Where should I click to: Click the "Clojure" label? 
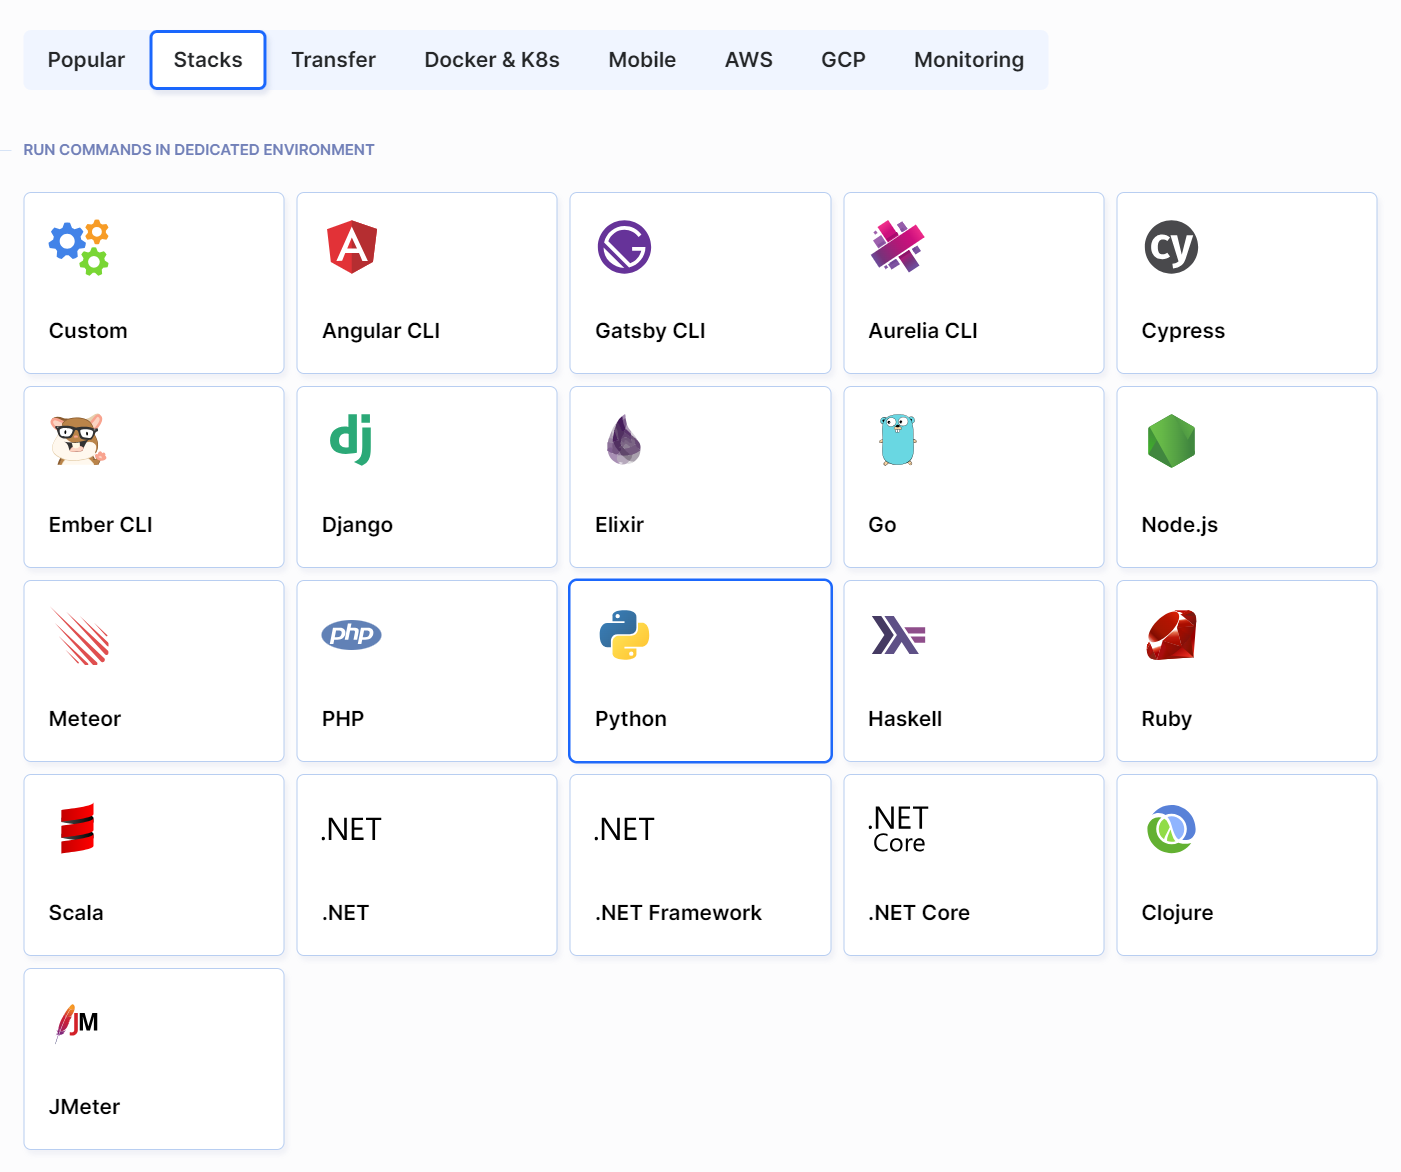tap(1178, 913)
